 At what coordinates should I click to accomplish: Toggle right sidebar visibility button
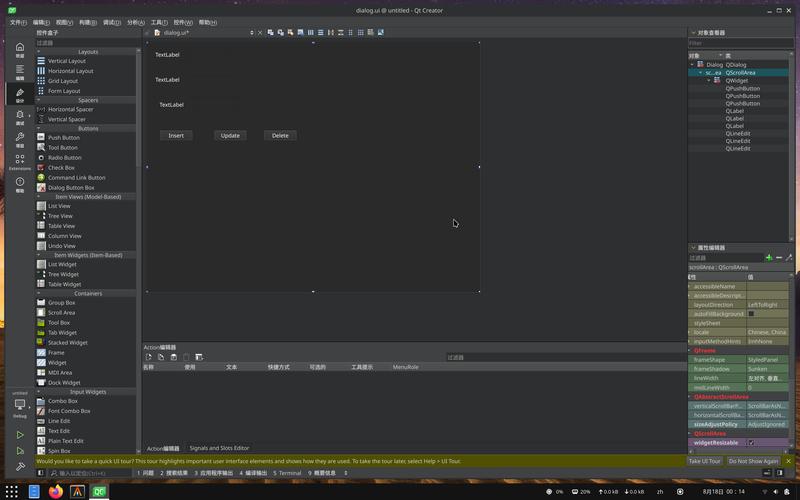[780, 473]
